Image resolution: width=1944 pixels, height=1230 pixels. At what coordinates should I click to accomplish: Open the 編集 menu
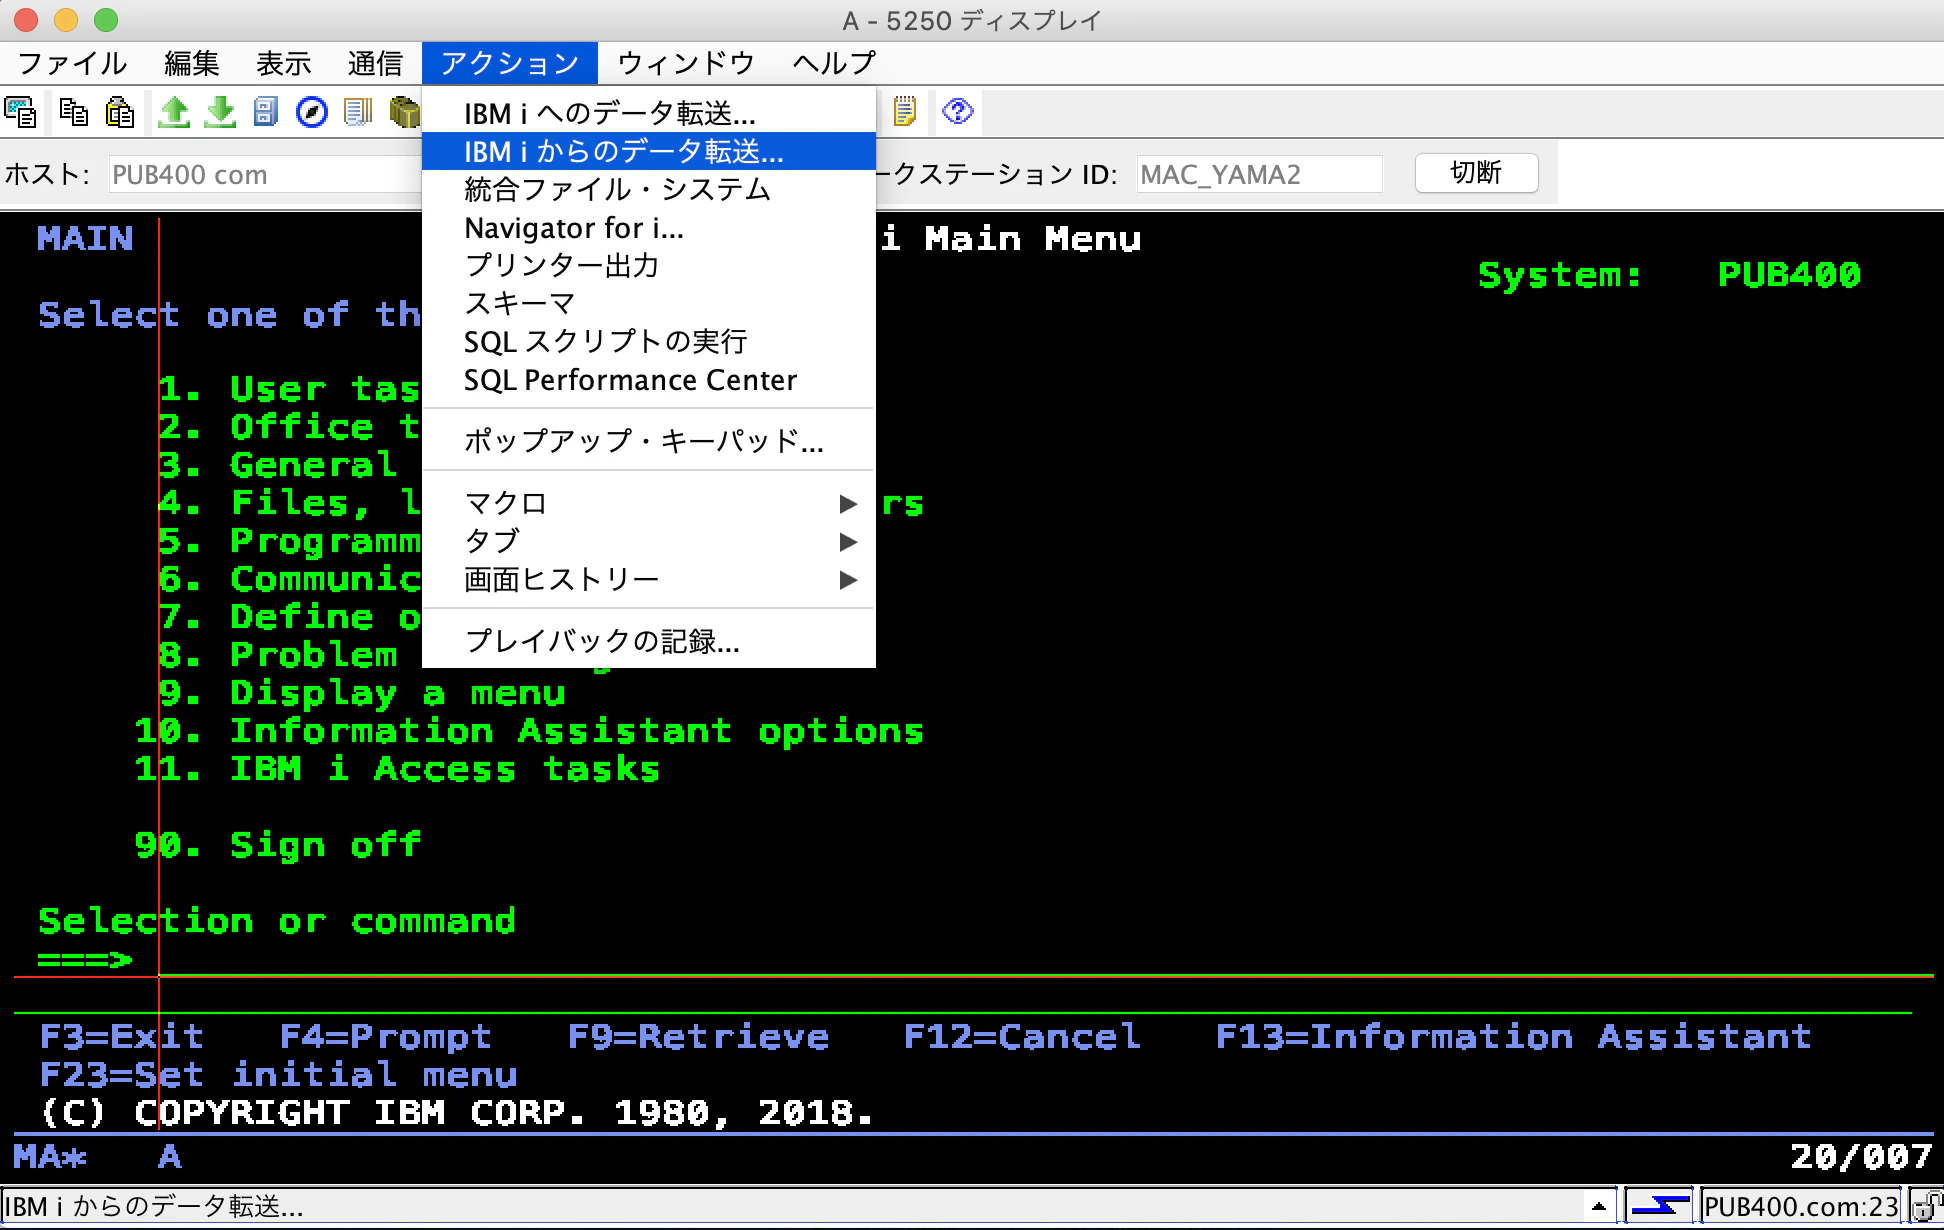(x=192, y=63)
